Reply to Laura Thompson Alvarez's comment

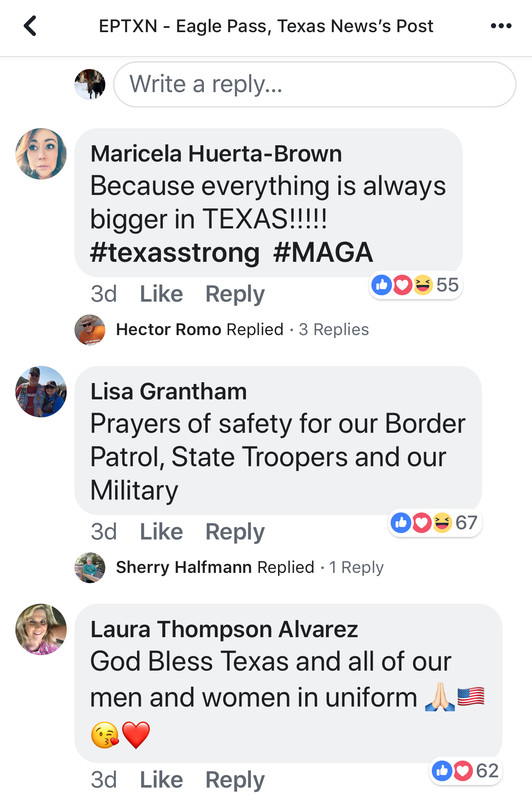click(x=235, y=780)
